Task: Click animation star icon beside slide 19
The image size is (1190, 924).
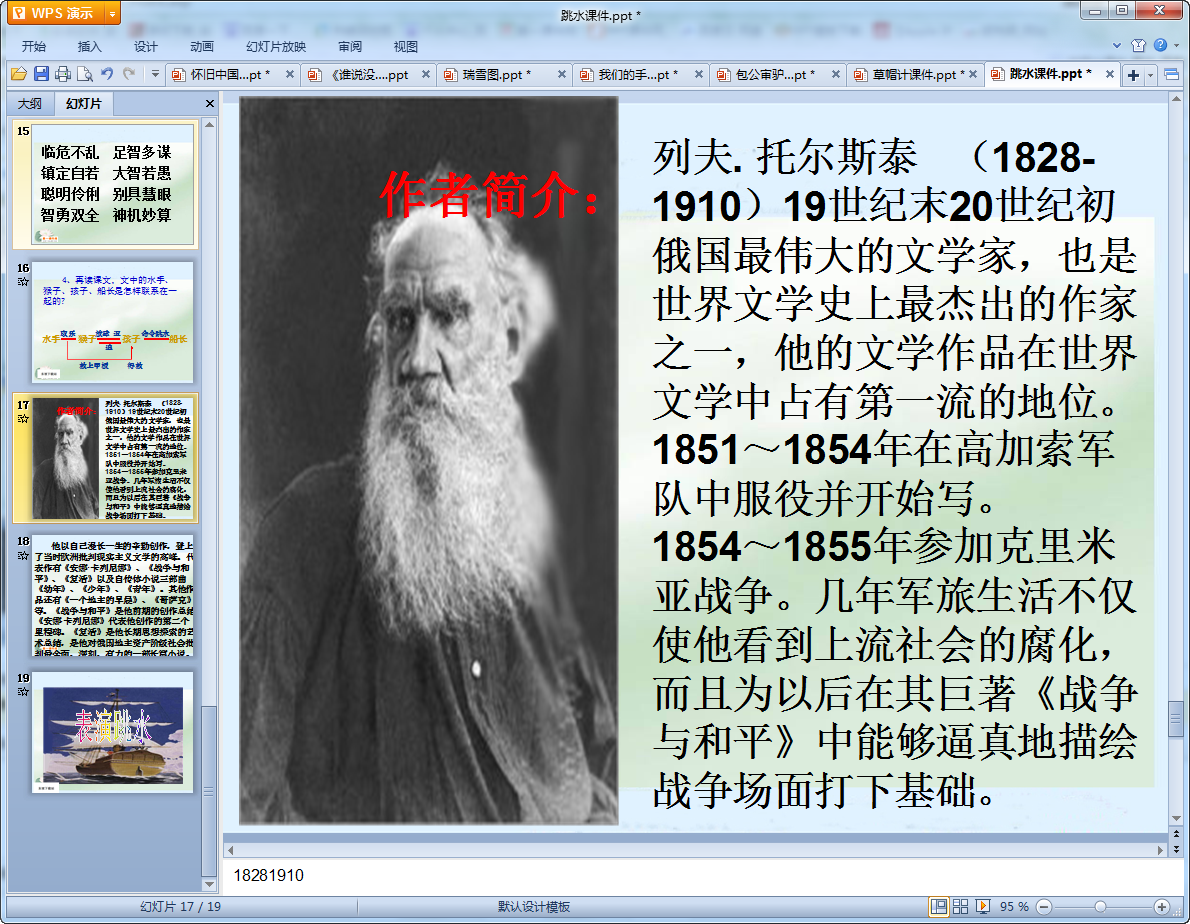Action: click(x=23, y=692)
